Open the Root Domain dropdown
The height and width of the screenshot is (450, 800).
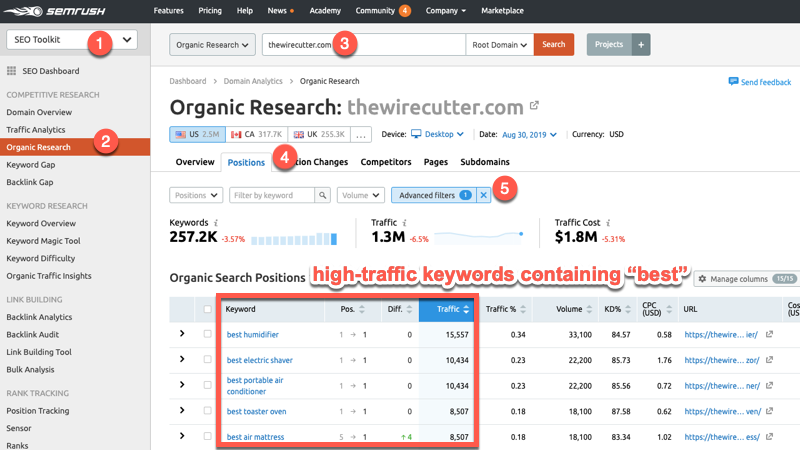499,45
